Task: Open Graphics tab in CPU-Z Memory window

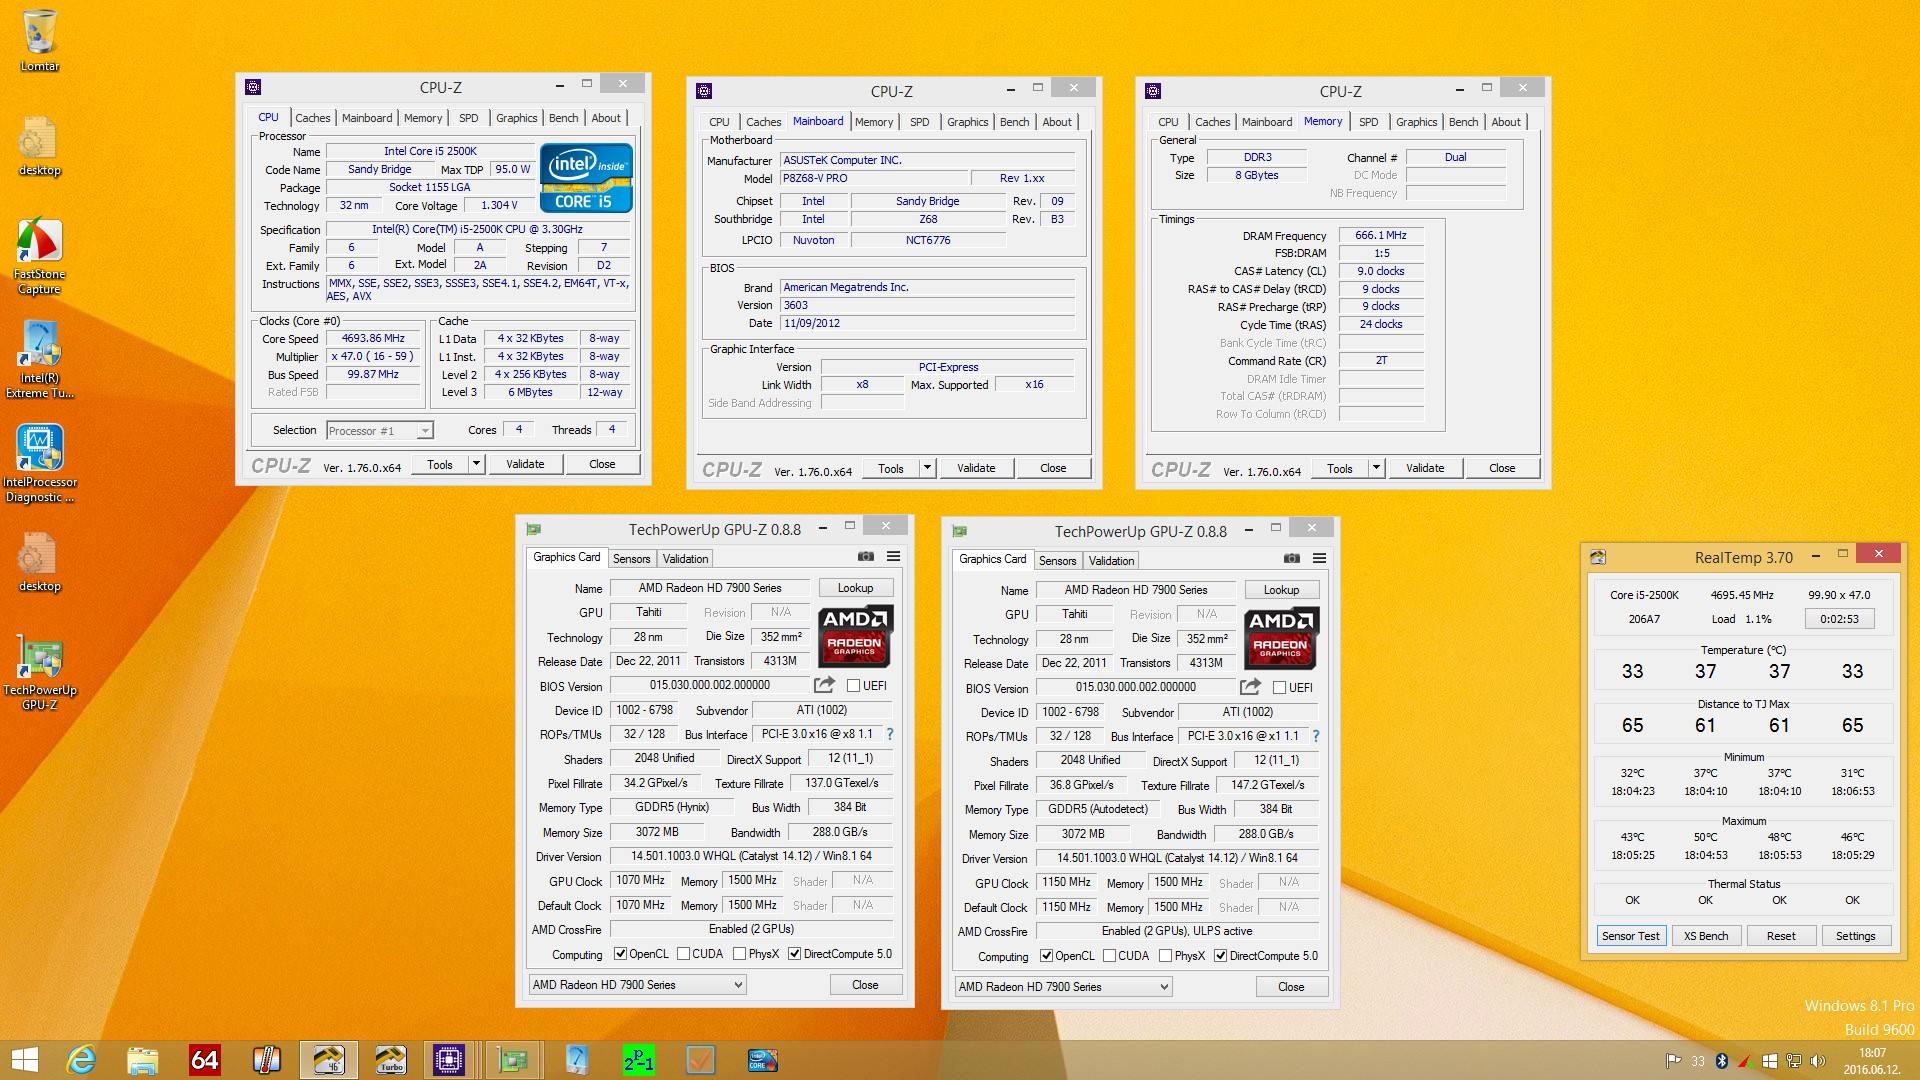Action: [x=1417, y=122]
